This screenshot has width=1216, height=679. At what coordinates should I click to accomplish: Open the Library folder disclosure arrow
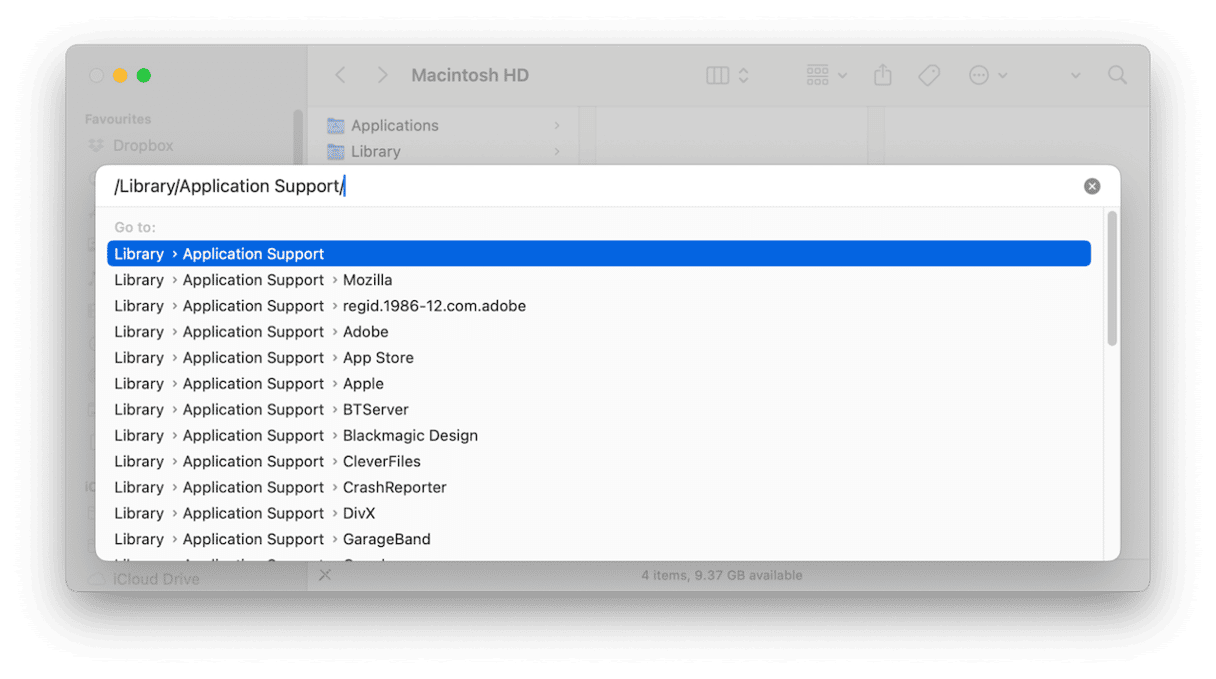click(x=558, y=151)
